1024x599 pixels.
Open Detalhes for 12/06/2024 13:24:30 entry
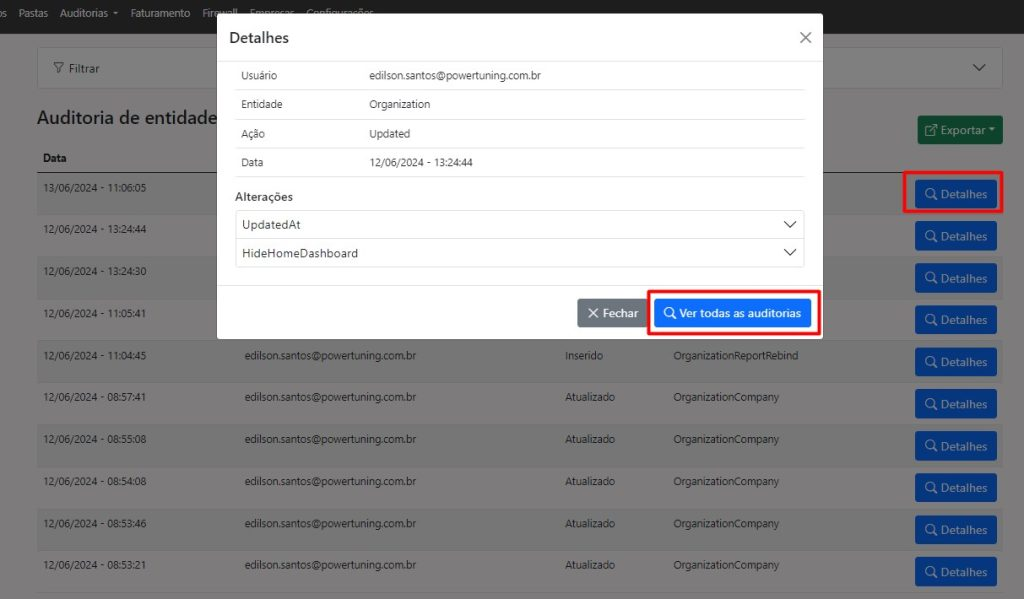(x=955, y=279)
